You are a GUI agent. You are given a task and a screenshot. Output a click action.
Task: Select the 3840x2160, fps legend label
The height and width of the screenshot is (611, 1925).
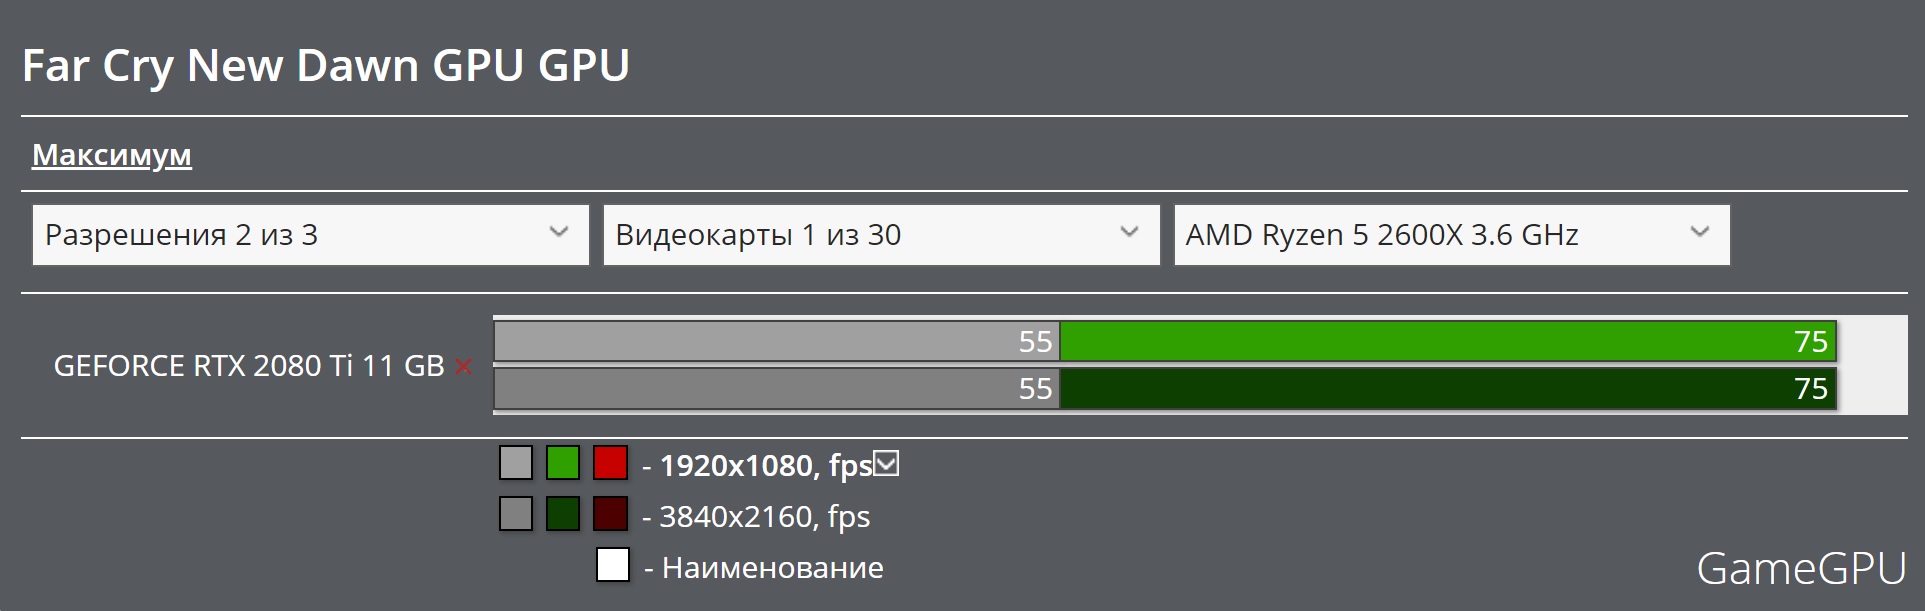point(765,517)
